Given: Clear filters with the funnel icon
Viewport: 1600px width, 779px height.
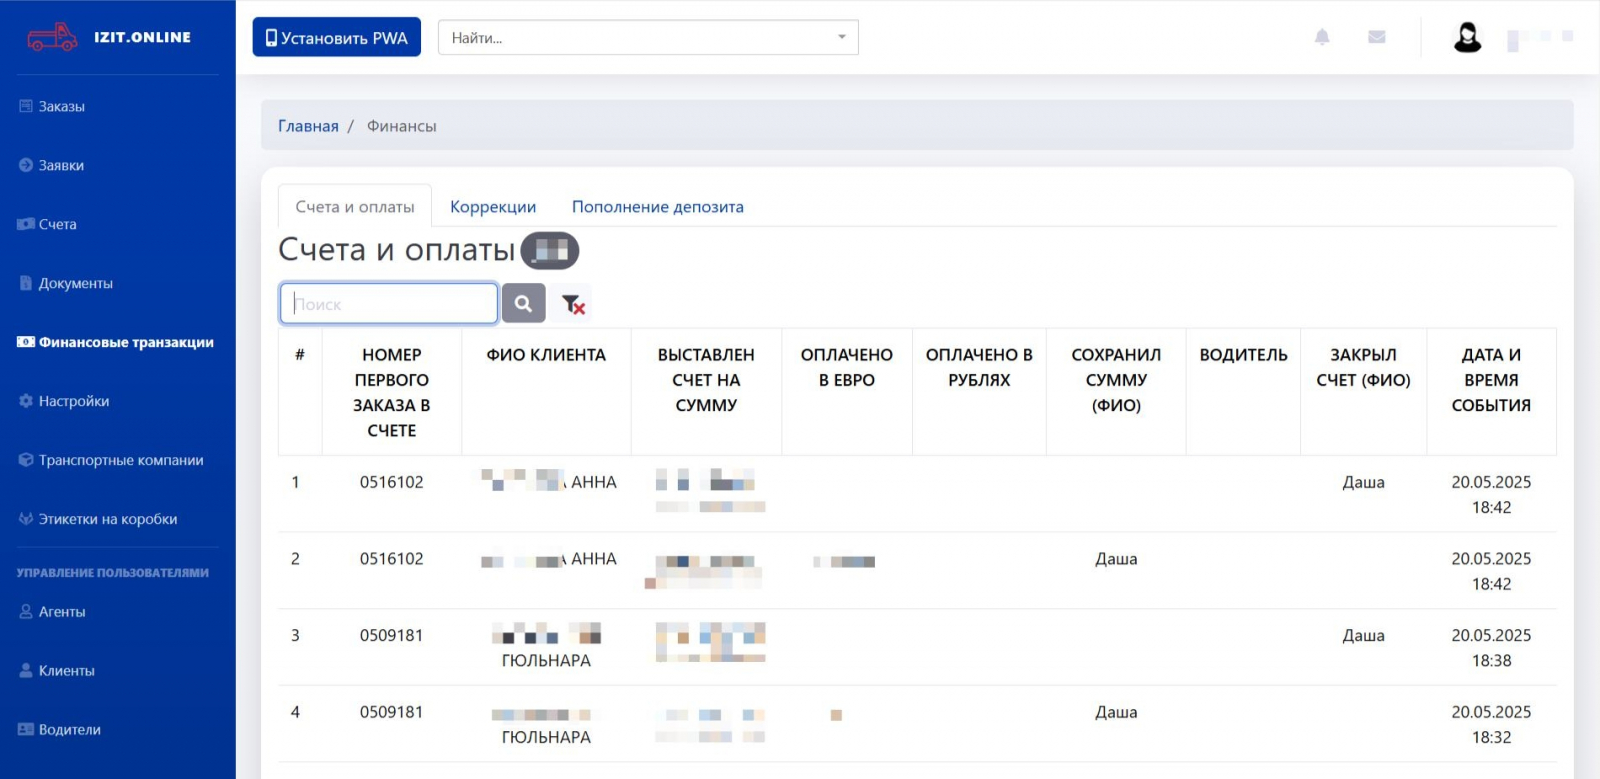Looking at the screenshot, I should click(572, 304).
